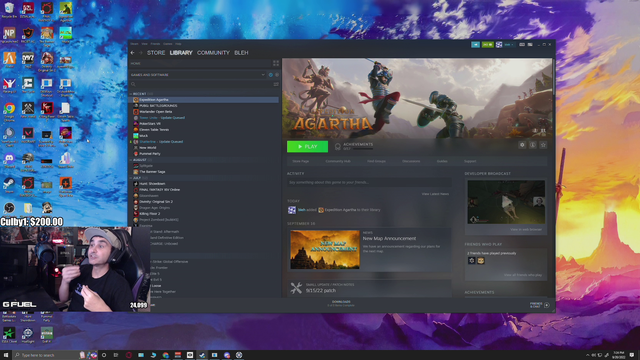This screenshot has height=360, width=640.
Task: Open the New Map Announcement thumbnail
Action: [x=325, y=249]
